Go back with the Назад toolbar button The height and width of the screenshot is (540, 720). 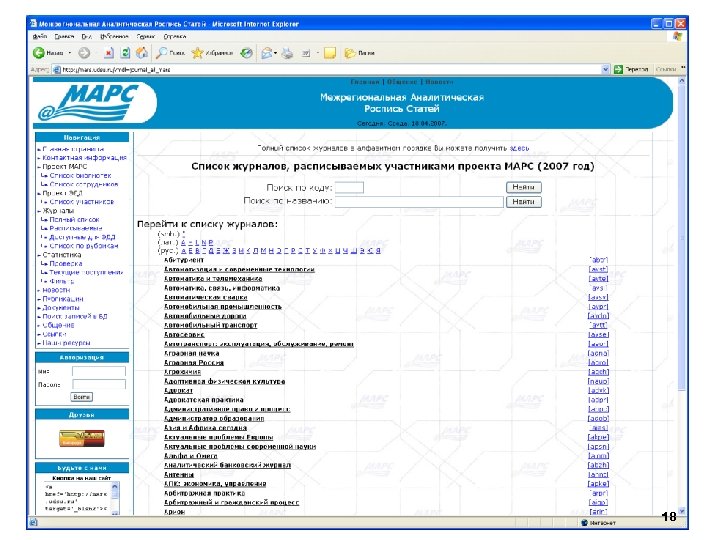point(48,53)
